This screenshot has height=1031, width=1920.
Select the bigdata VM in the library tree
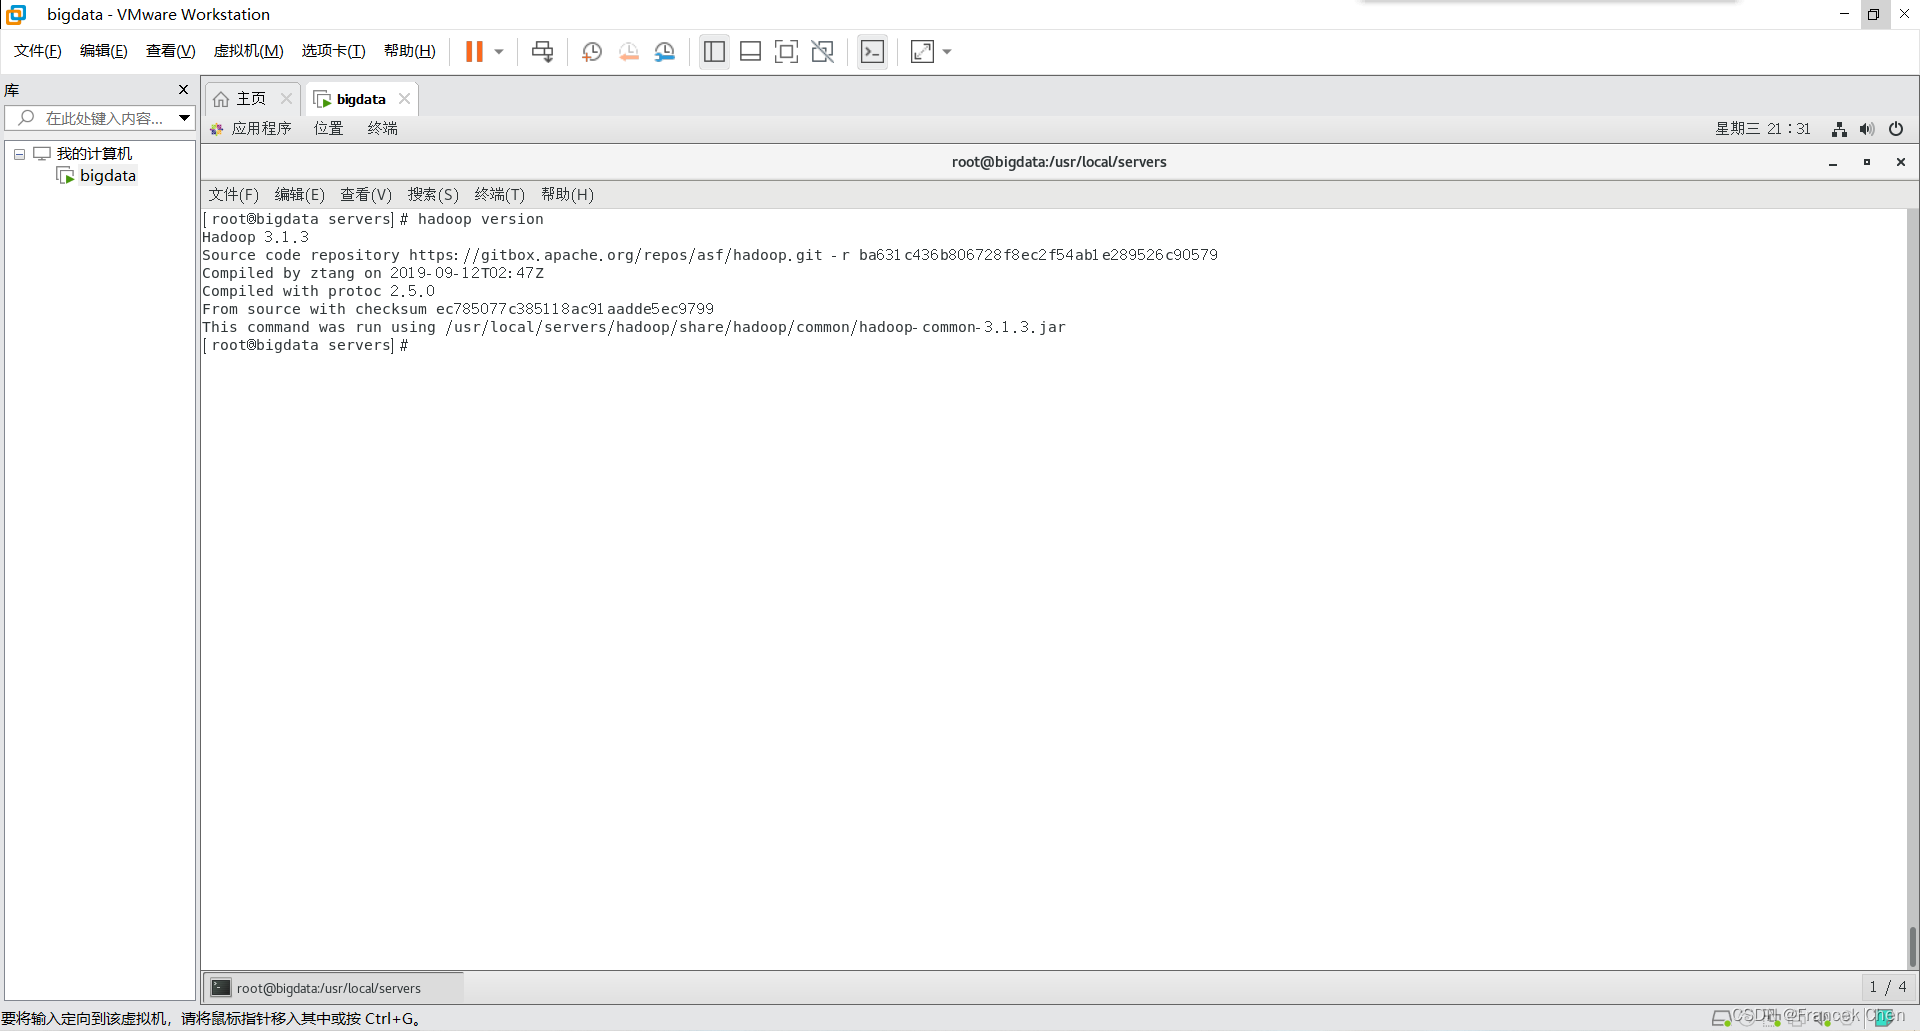click(x=107, y=176)
